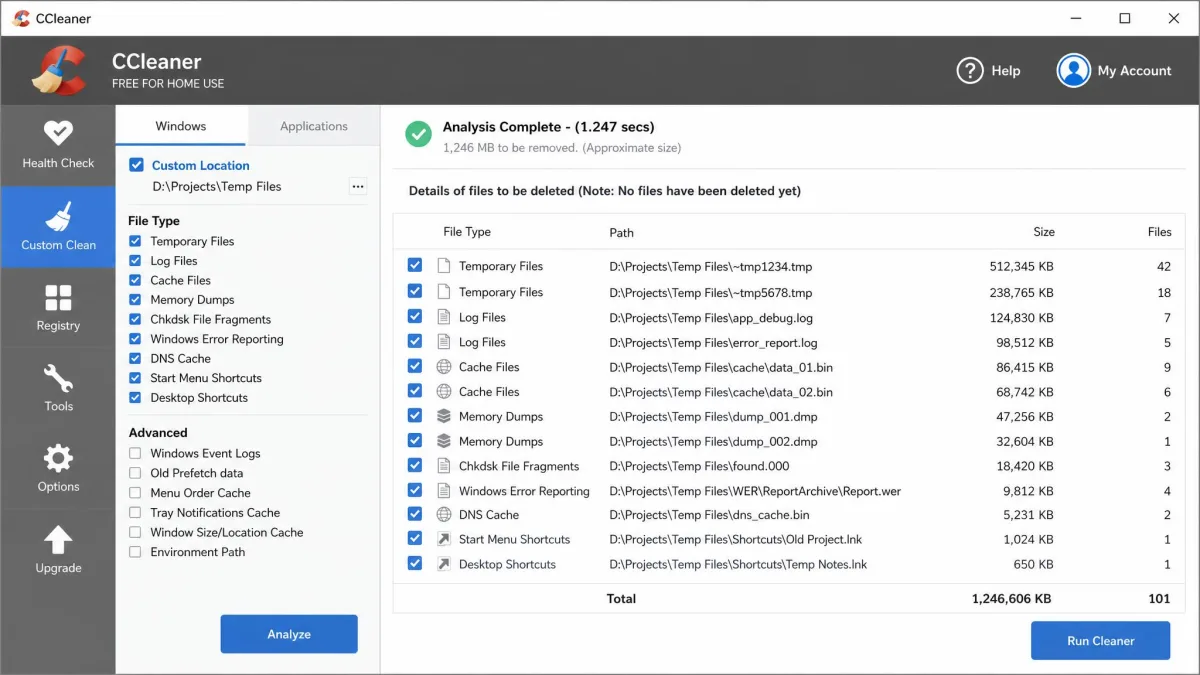Open the Options gear section
Image resolution: width=1200 pixels, height=675 pixels.
point(58,469)
